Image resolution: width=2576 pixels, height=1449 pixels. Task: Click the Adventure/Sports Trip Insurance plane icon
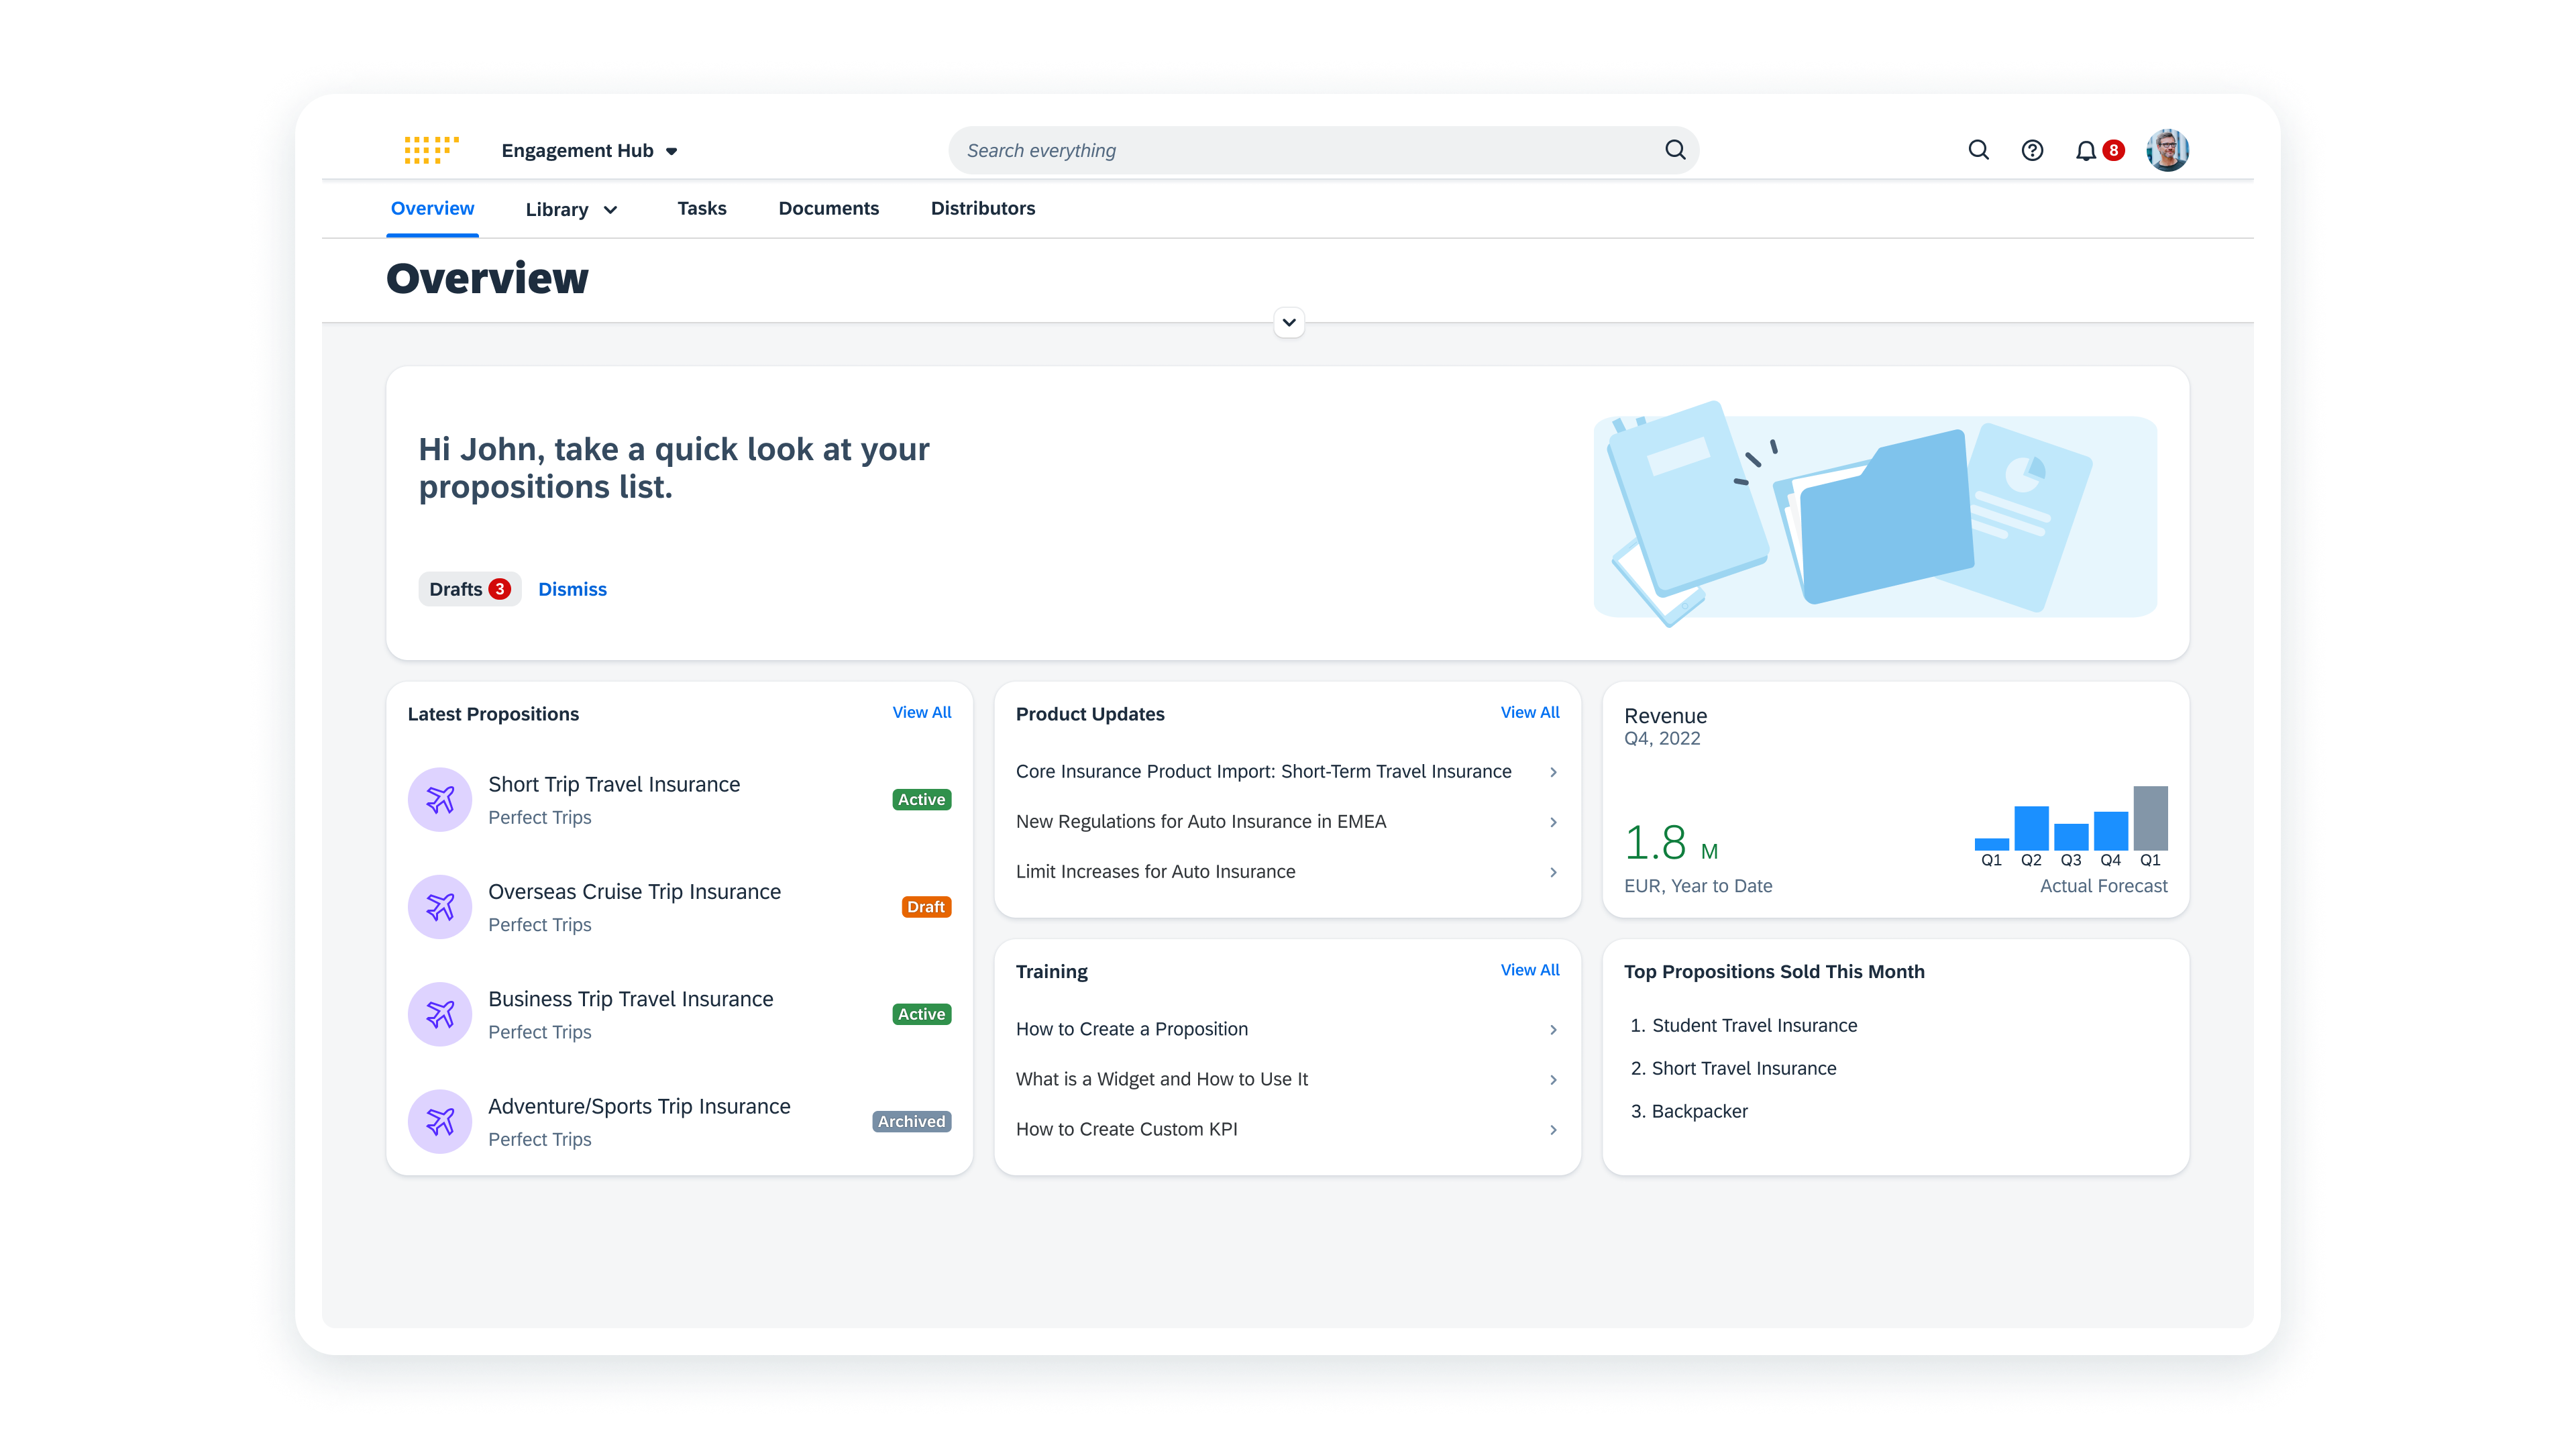pos(440,1121)
